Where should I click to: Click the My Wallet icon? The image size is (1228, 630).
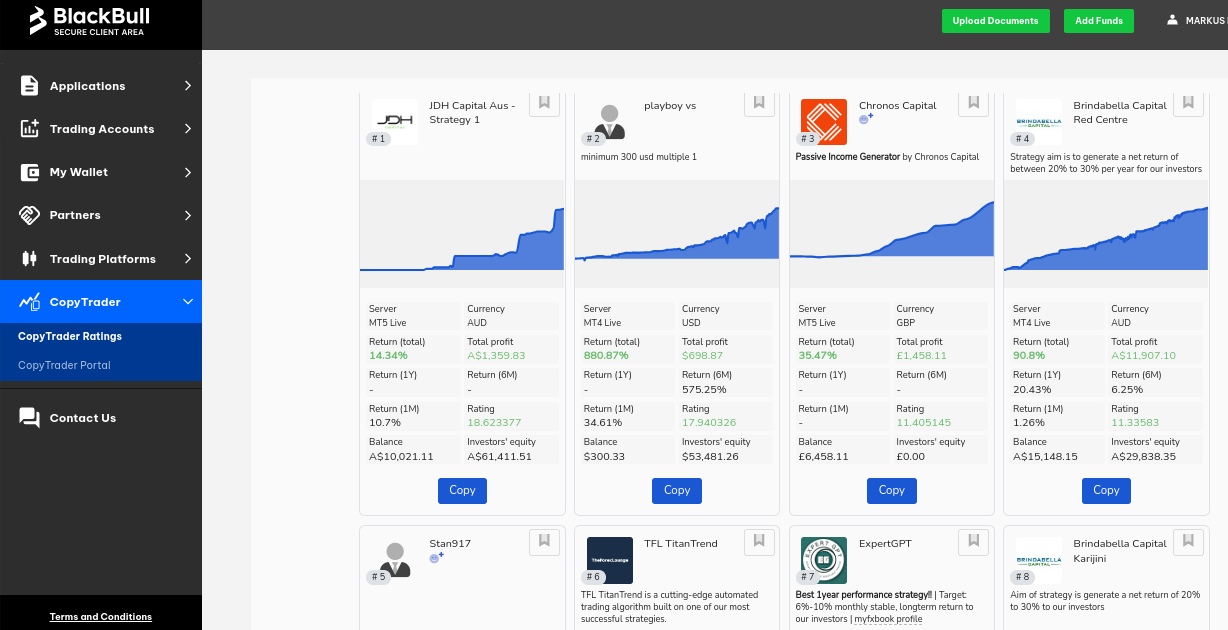coord(29,172)
